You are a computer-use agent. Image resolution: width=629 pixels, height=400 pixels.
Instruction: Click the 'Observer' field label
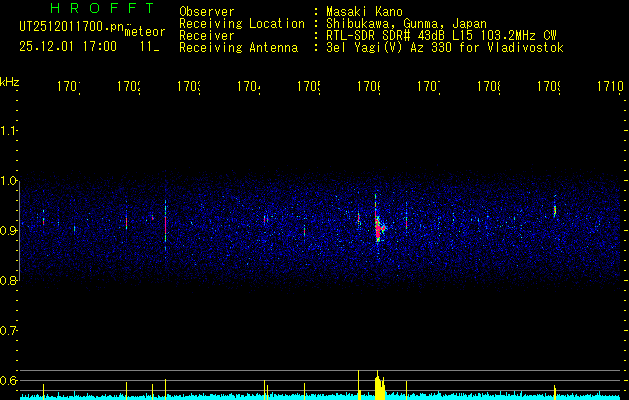[207, 12]
